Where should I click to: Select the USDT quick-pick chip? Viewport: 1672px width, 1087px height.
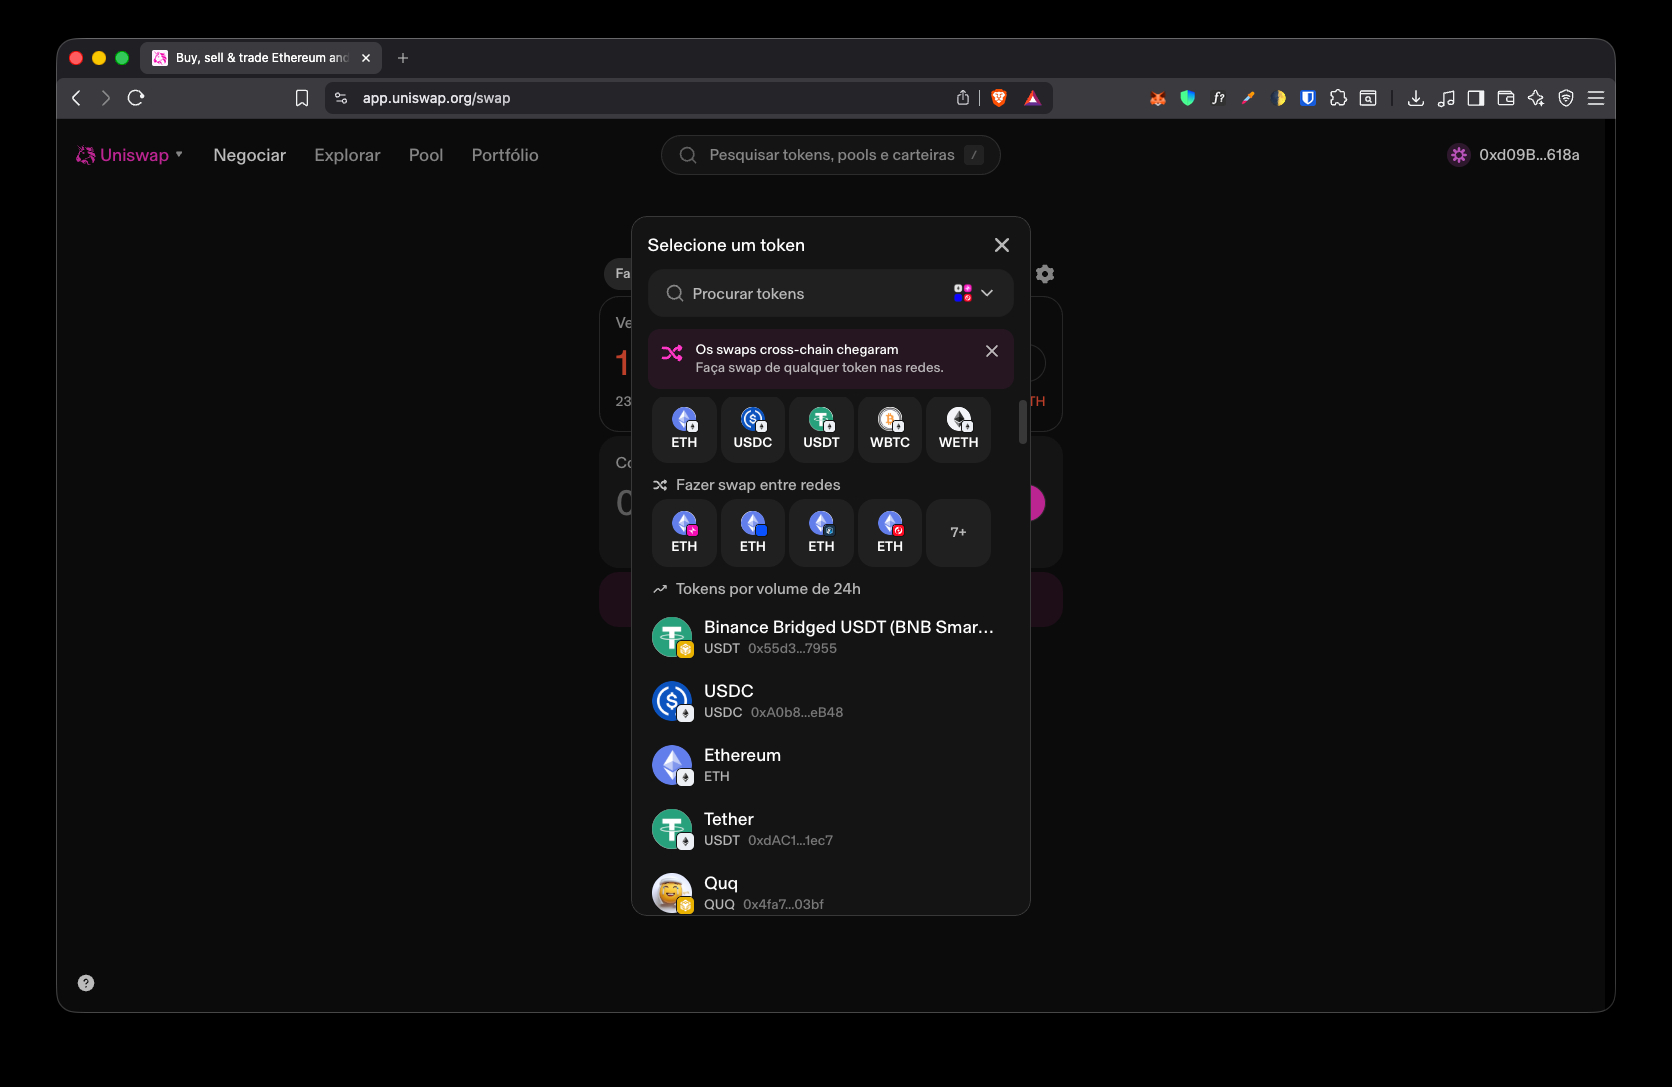[x=821, y=430]
